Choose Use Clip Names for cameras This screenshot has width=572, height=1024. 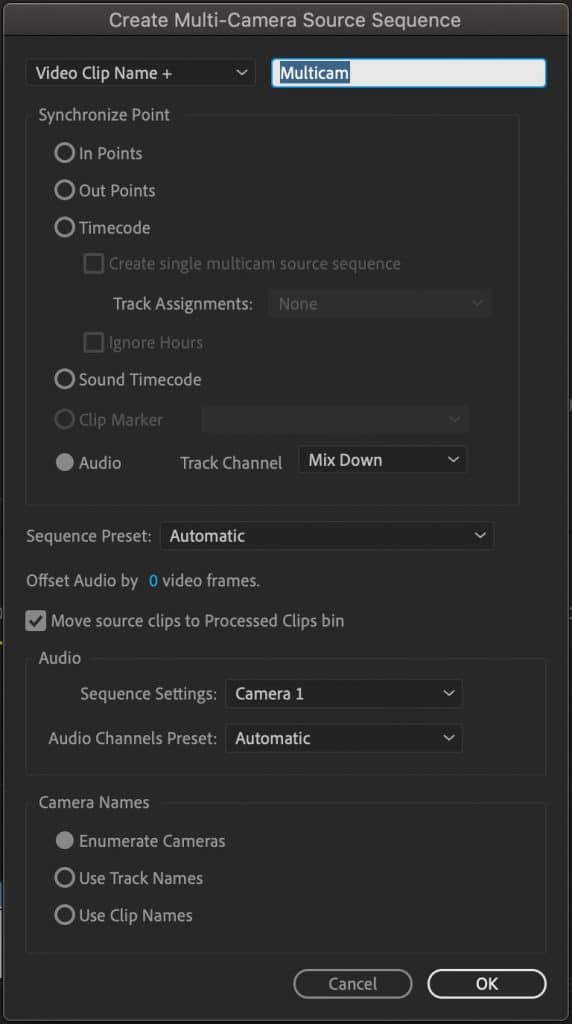(65, 916)
